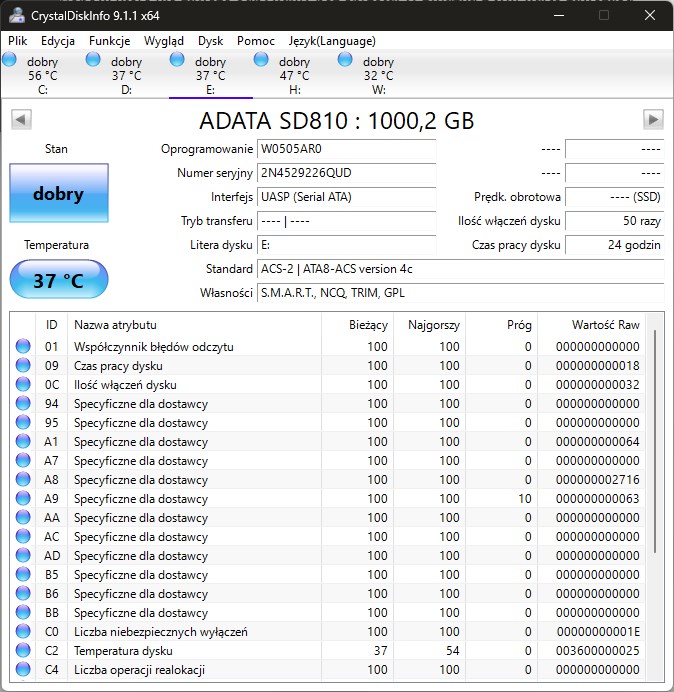This screenshot has width=674, height=692.
Task: Click status icon for attribute A7
Action: (23, 460)
